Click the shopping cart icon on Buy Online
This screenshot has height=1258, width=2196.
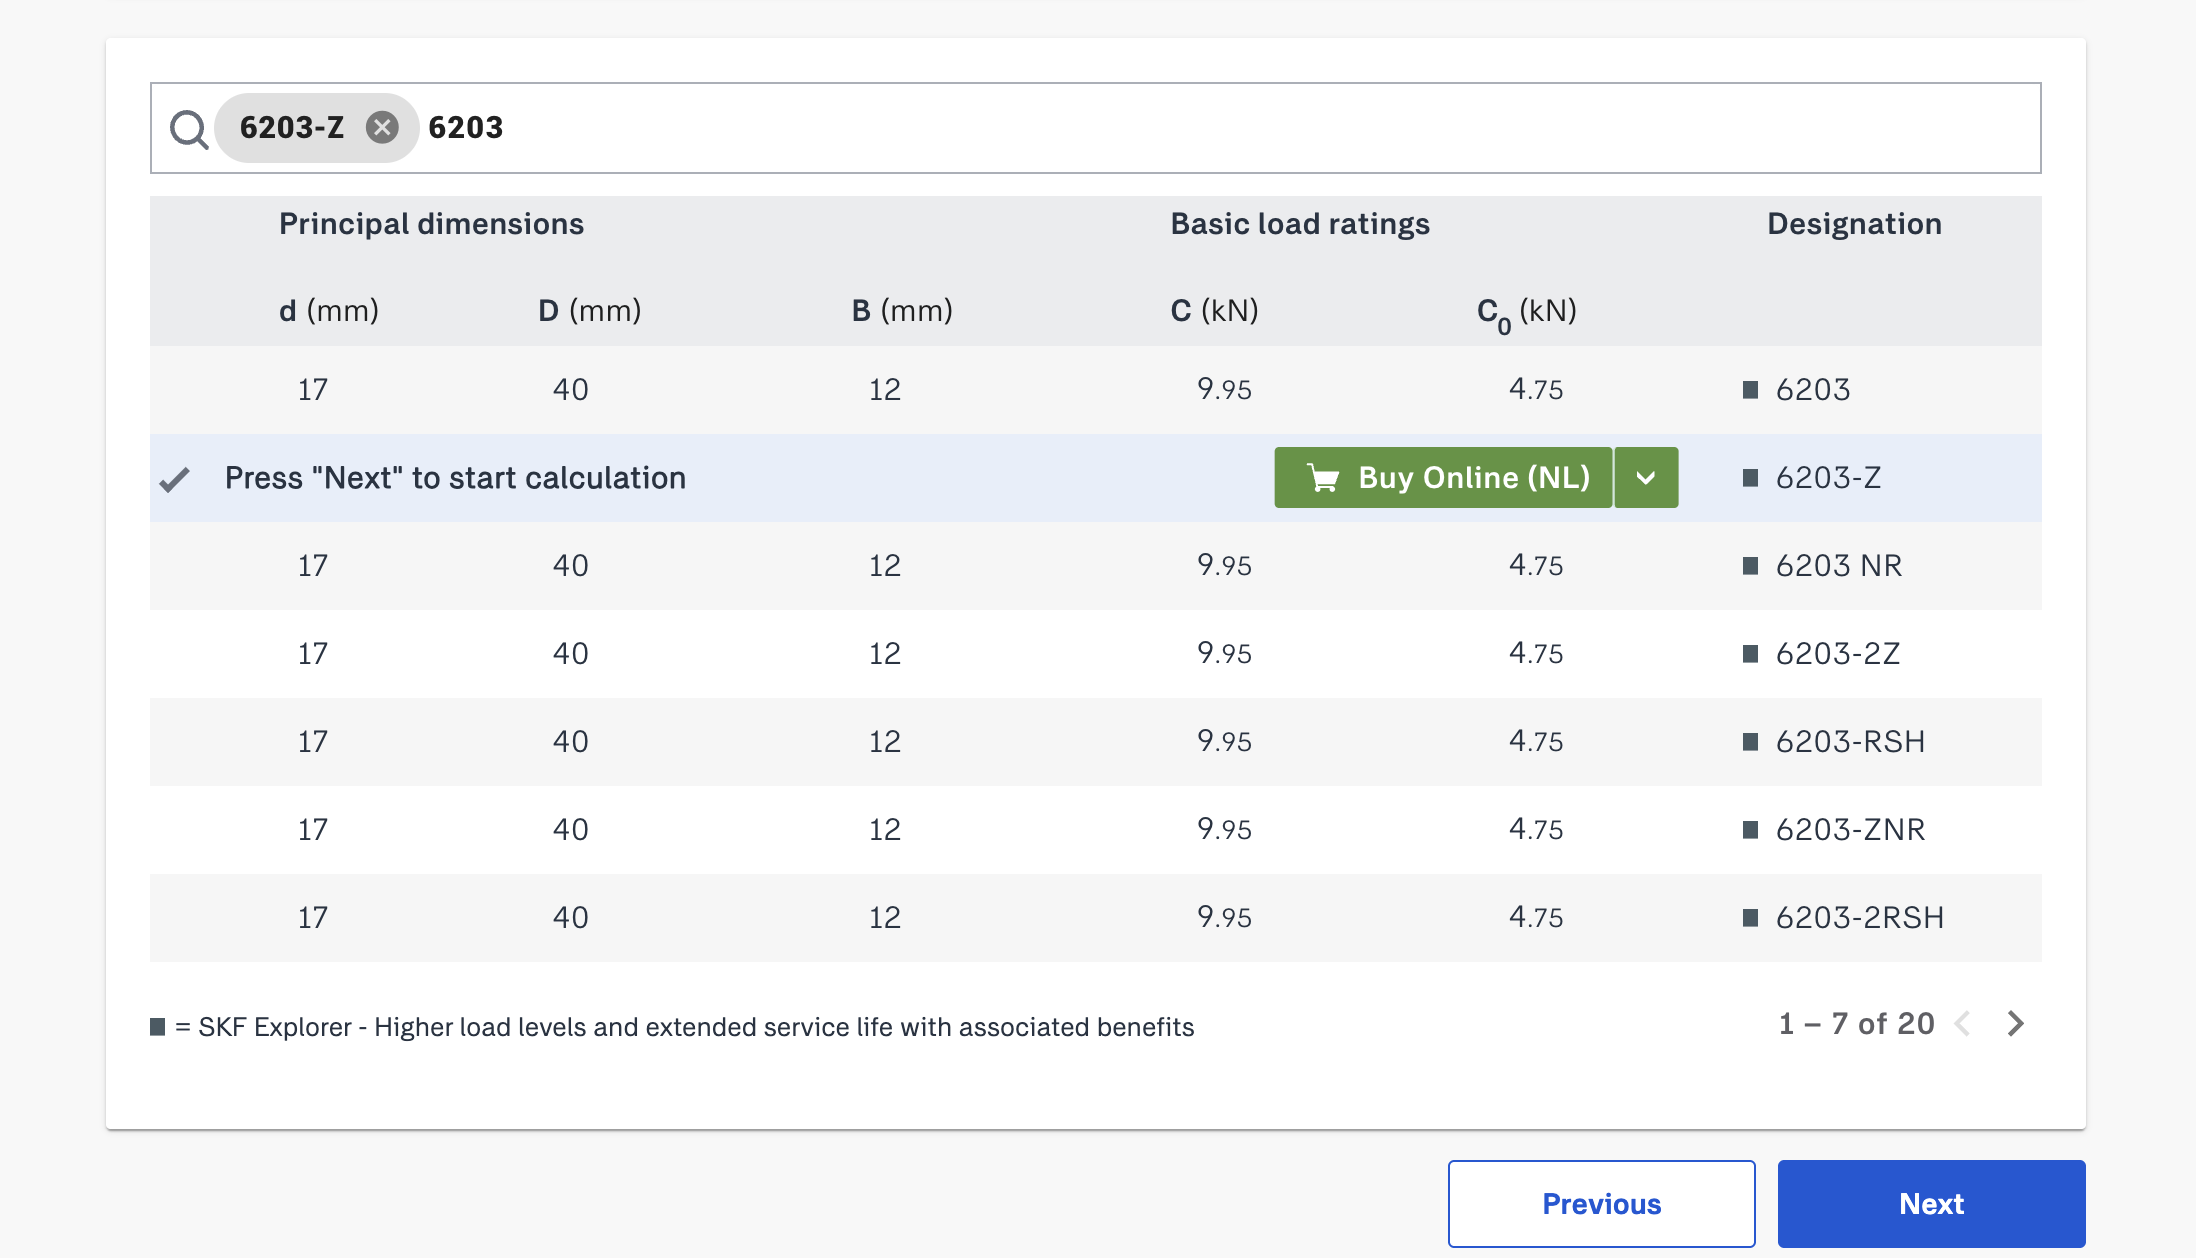click(x=1323, y=478)
